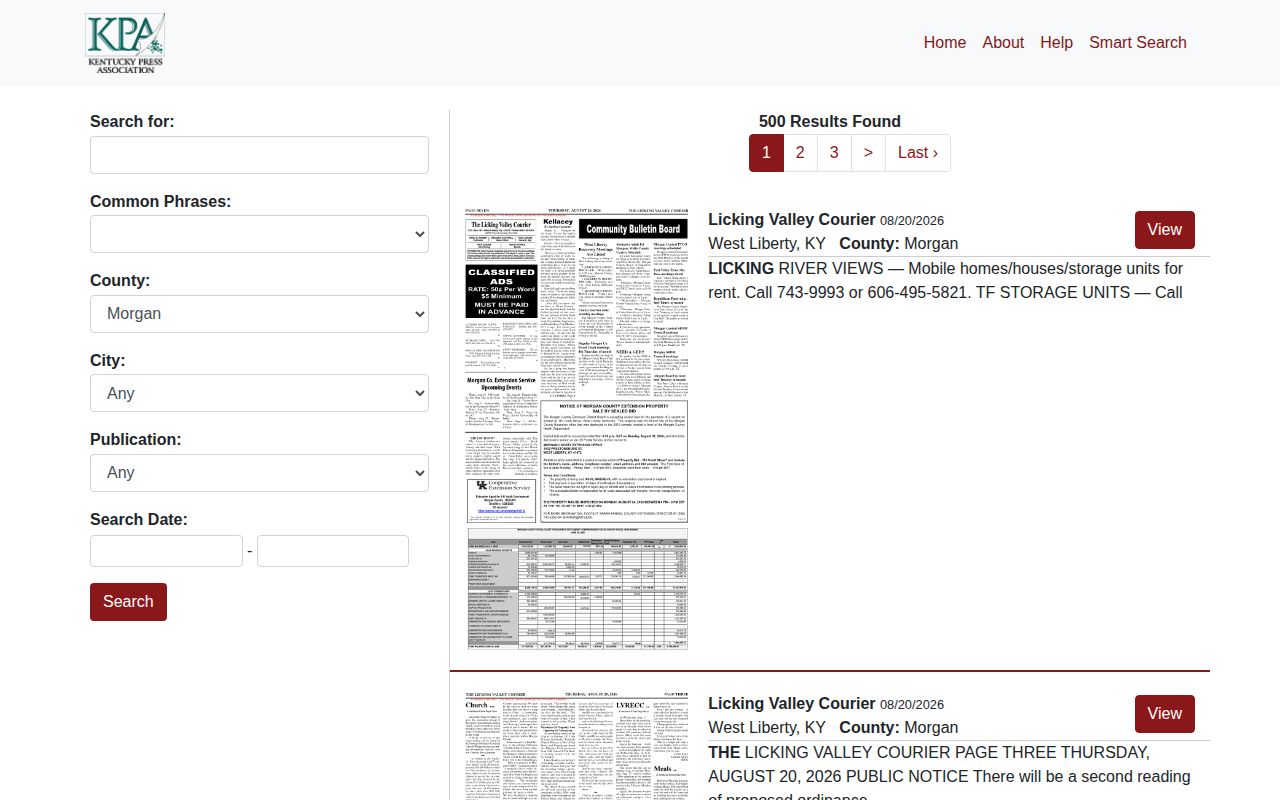Screen dimensions: 1280x800
Task: Expand the City dropdown set to Any
Action: [259, 393]
